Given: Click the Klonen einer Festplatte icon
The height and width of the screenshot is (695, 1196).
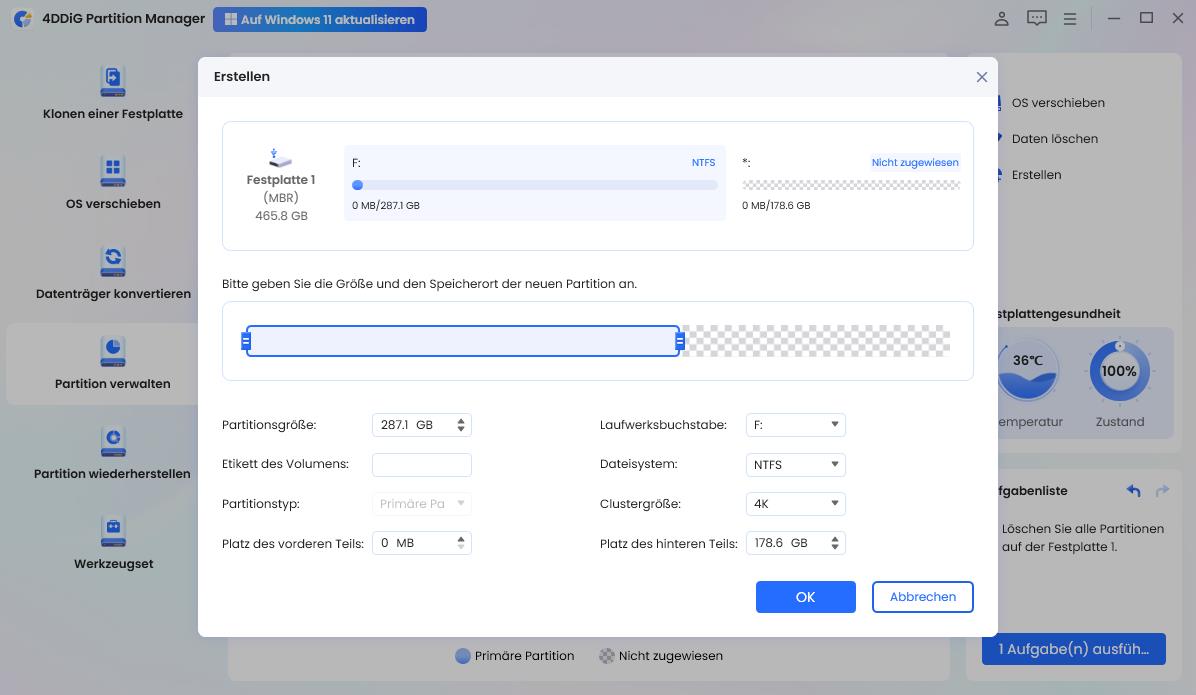Looking at the screenshot, I should 112,81.
